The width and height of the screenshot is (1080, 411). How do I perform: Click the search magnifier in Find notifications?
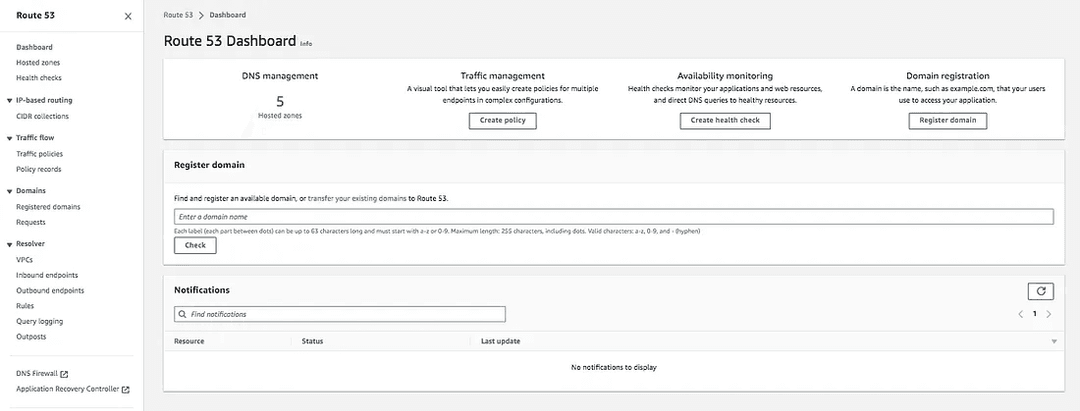point(183,314)
